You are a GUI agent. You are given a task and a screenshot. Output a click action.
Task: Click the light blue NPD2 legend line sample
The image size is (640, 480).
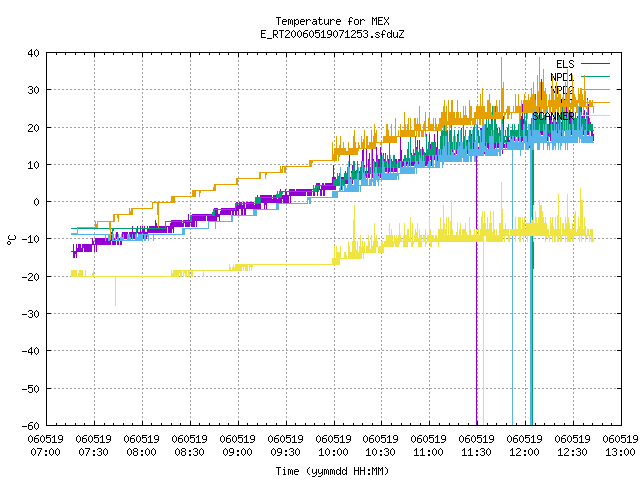[x=595, y=89]
